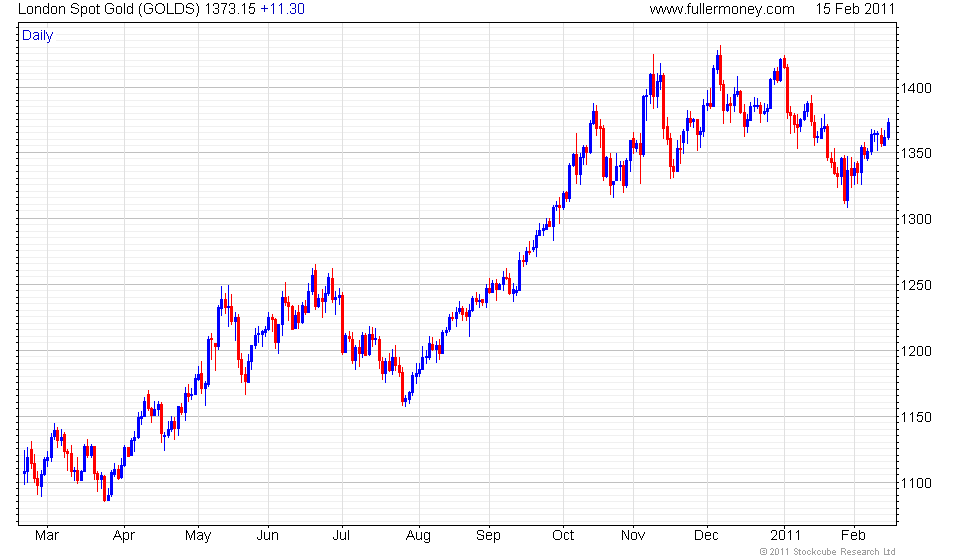
Task: Open the www.fullermoney.com link text
Action: tap(722, 9)
